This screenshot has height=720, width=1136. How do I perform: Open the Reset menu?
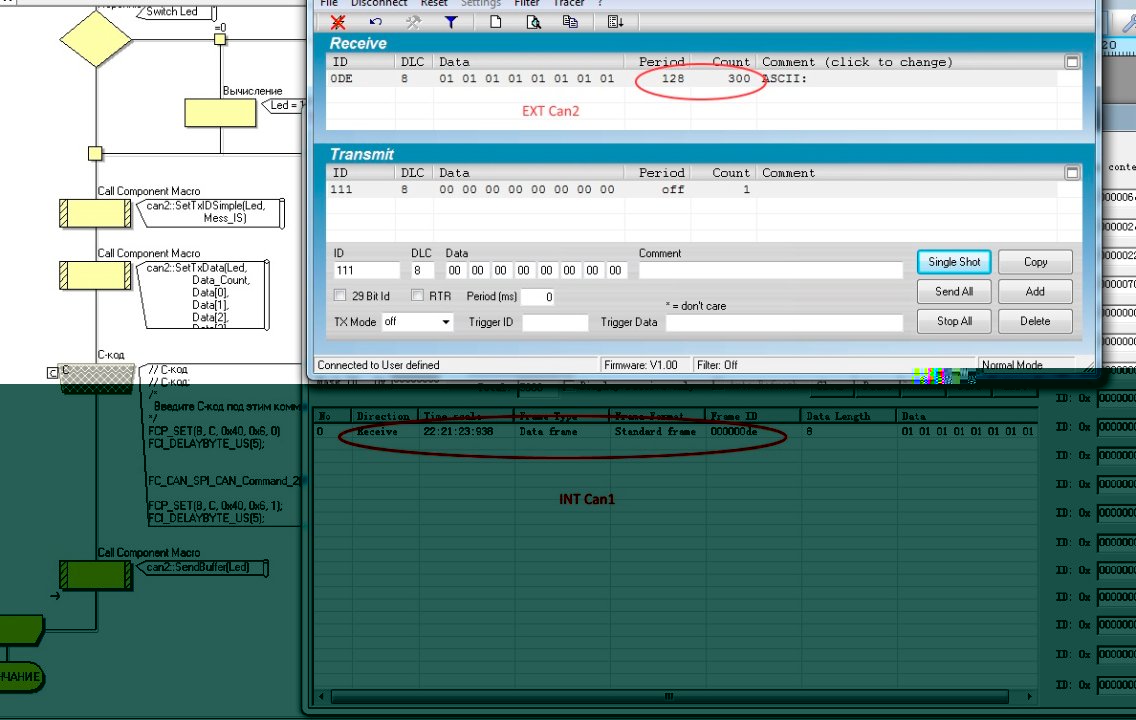point(434,3)
